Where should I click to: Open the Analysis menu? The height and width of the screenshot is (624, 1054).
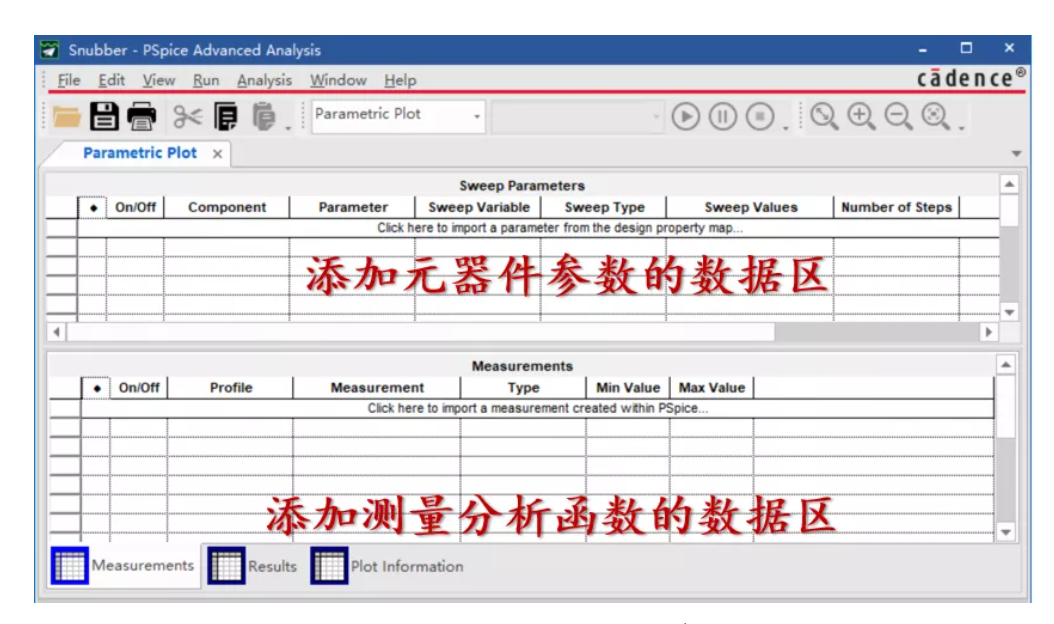coord(264,80)
